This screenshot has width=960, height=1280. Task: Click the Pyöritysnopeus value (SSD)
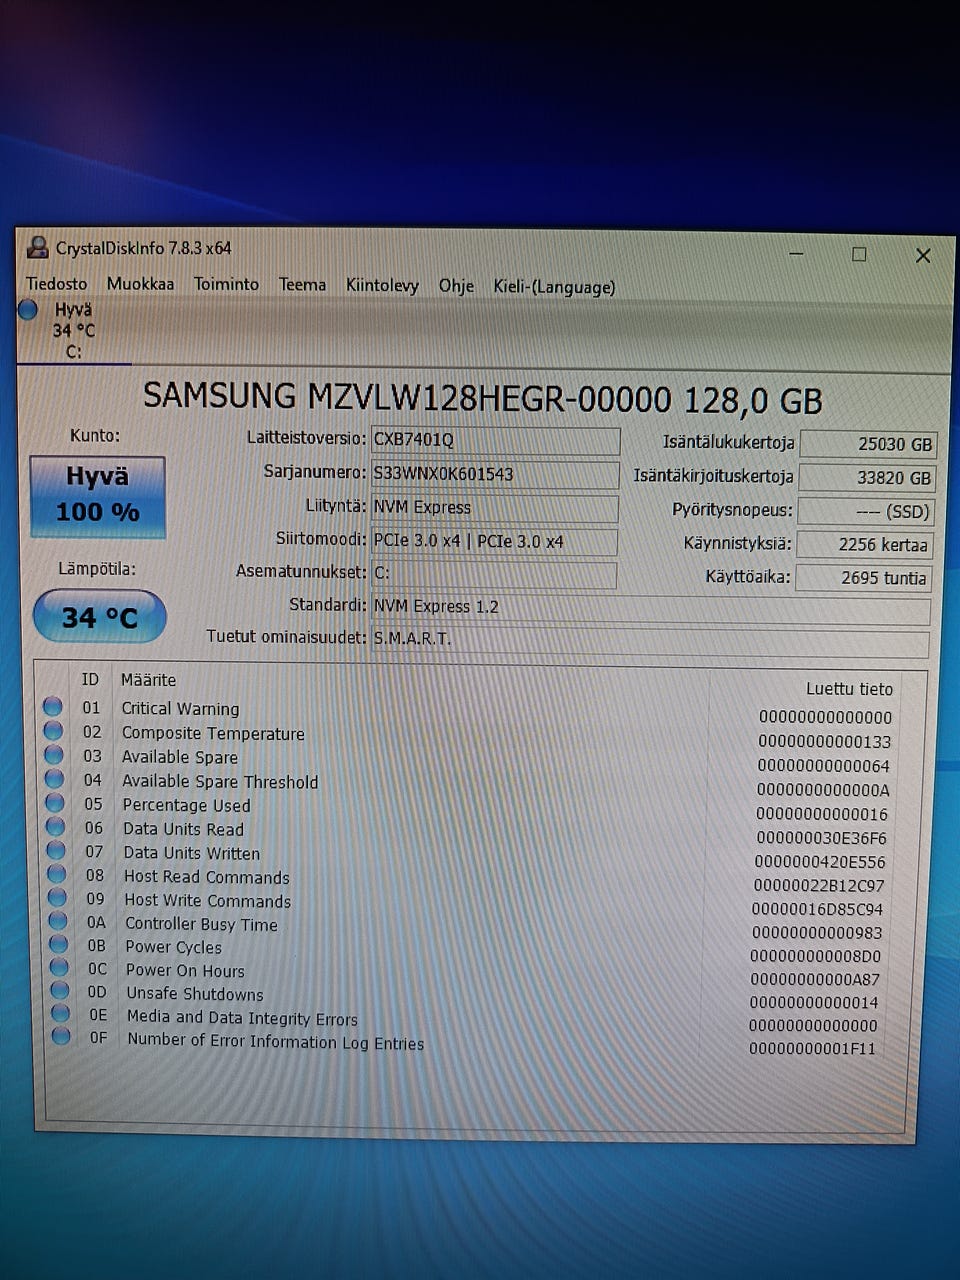[866, 511]
